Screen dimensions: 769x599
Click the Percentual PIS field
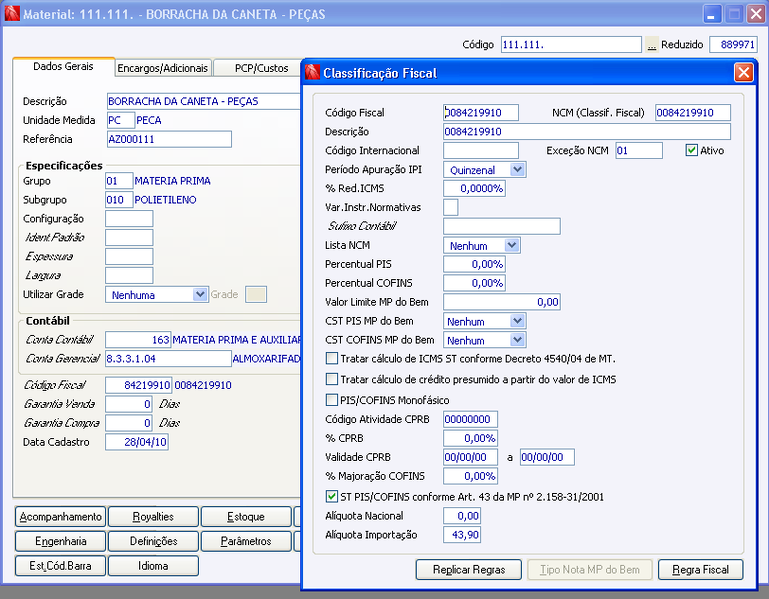point(474,264)
